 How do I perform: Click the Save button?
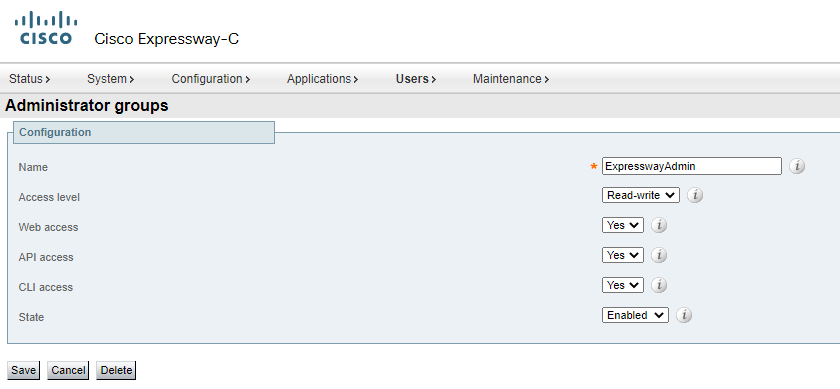pos(23,370)
